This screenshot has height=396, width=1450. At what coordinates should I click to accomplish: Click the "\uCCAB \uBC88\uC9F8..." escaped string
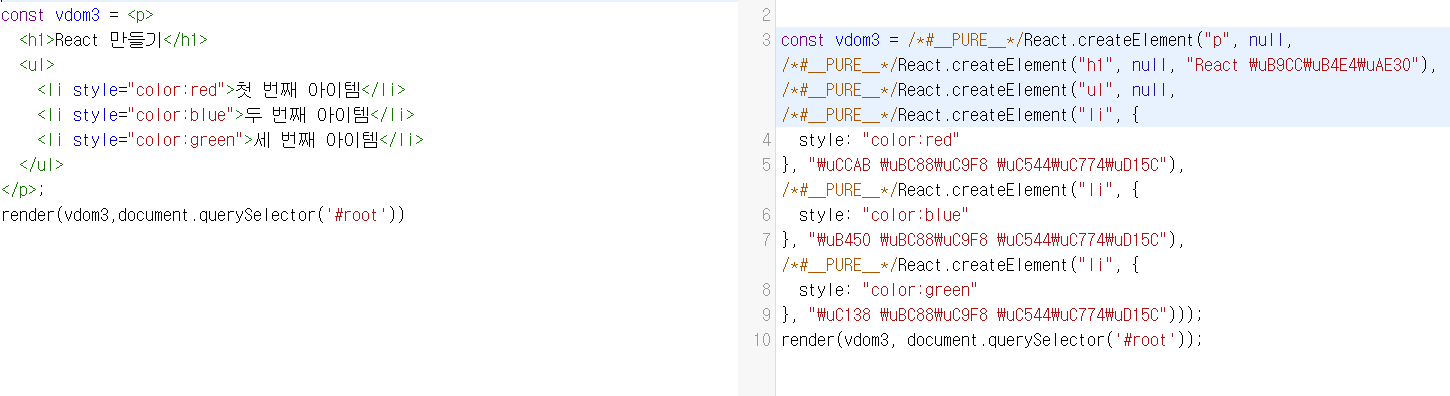988,165
